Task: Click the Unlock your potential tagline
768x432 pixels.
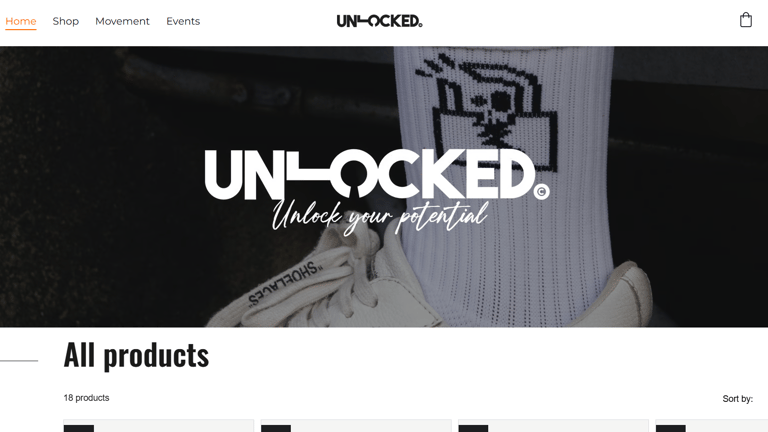Action: pos(380,216)
